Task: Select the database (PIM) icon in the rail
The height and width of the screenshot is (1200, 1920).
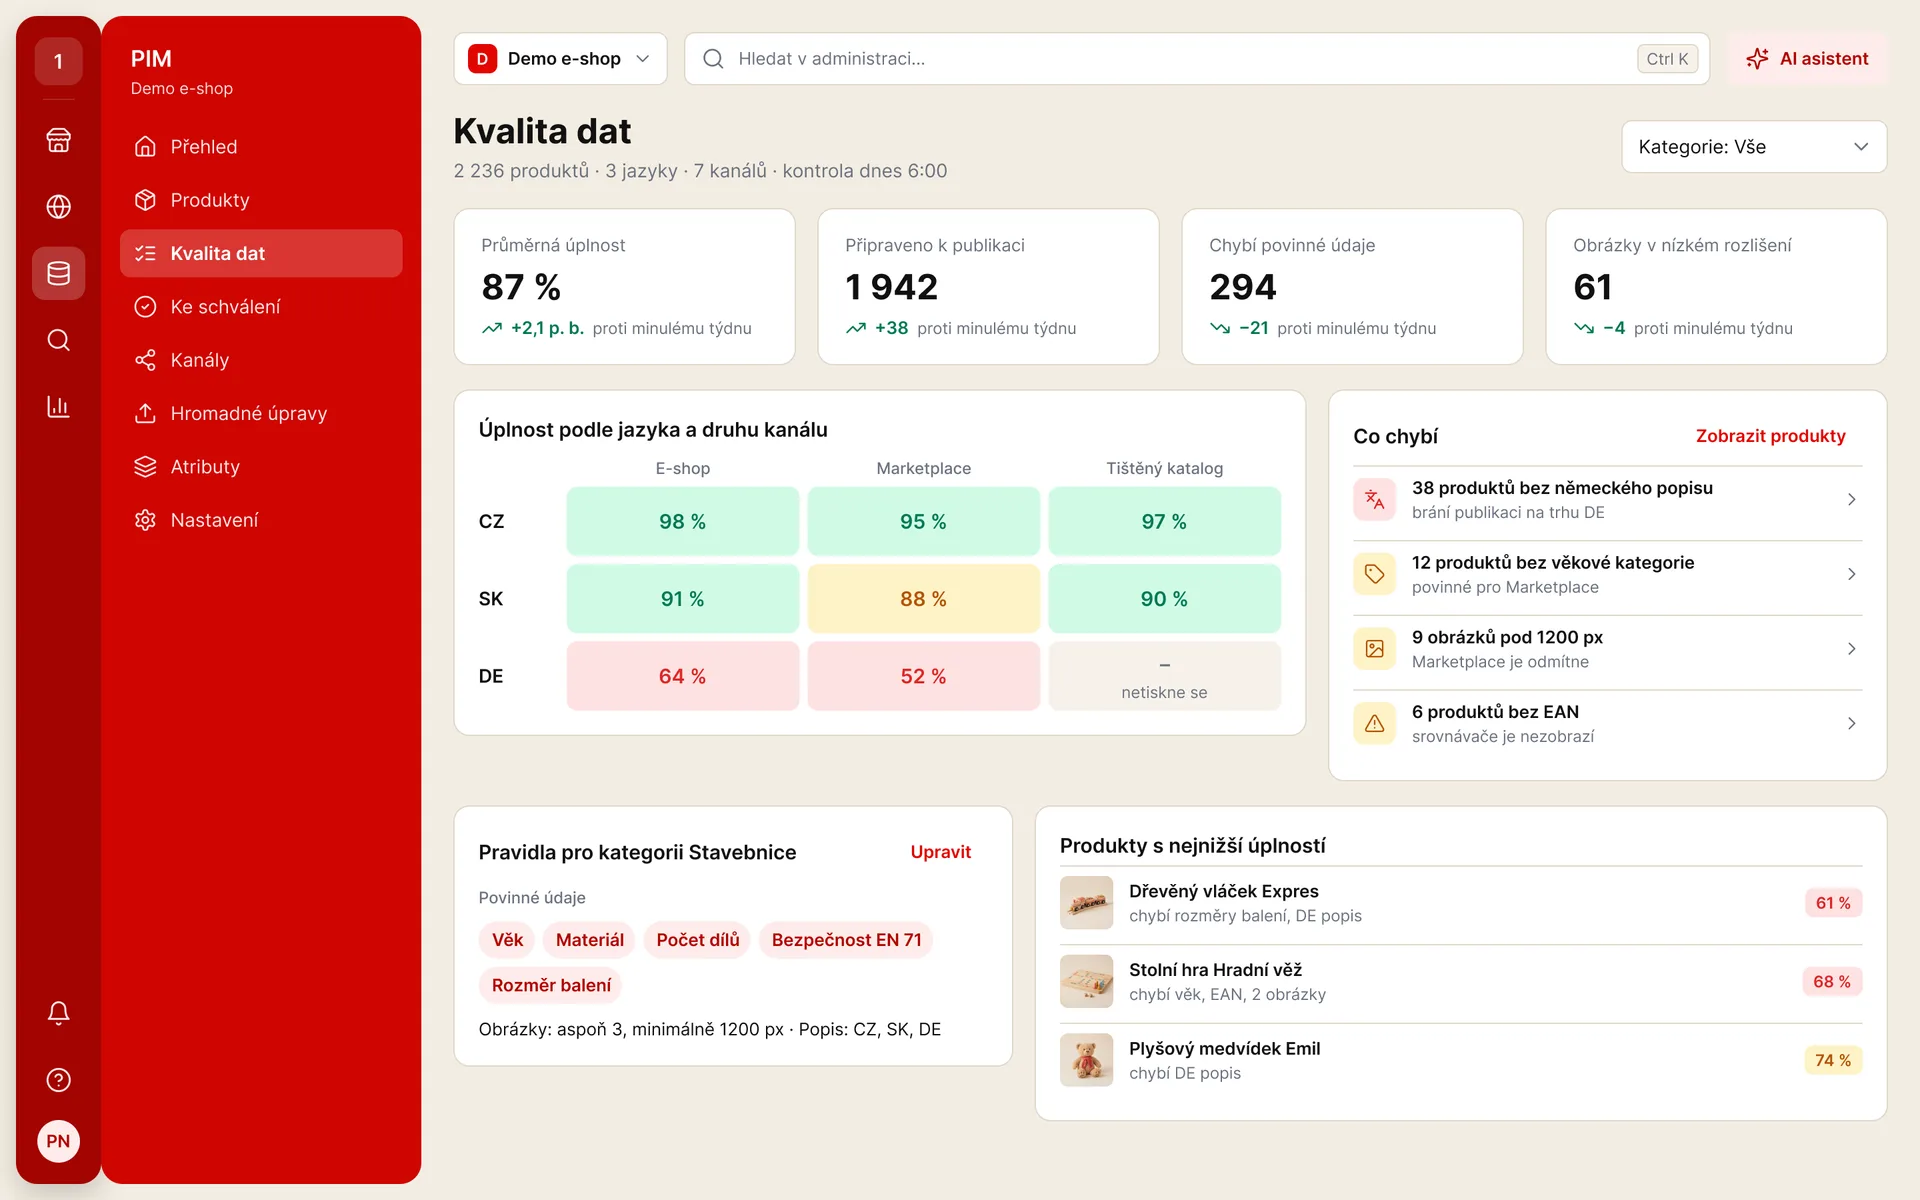Action: coord(58,273)
